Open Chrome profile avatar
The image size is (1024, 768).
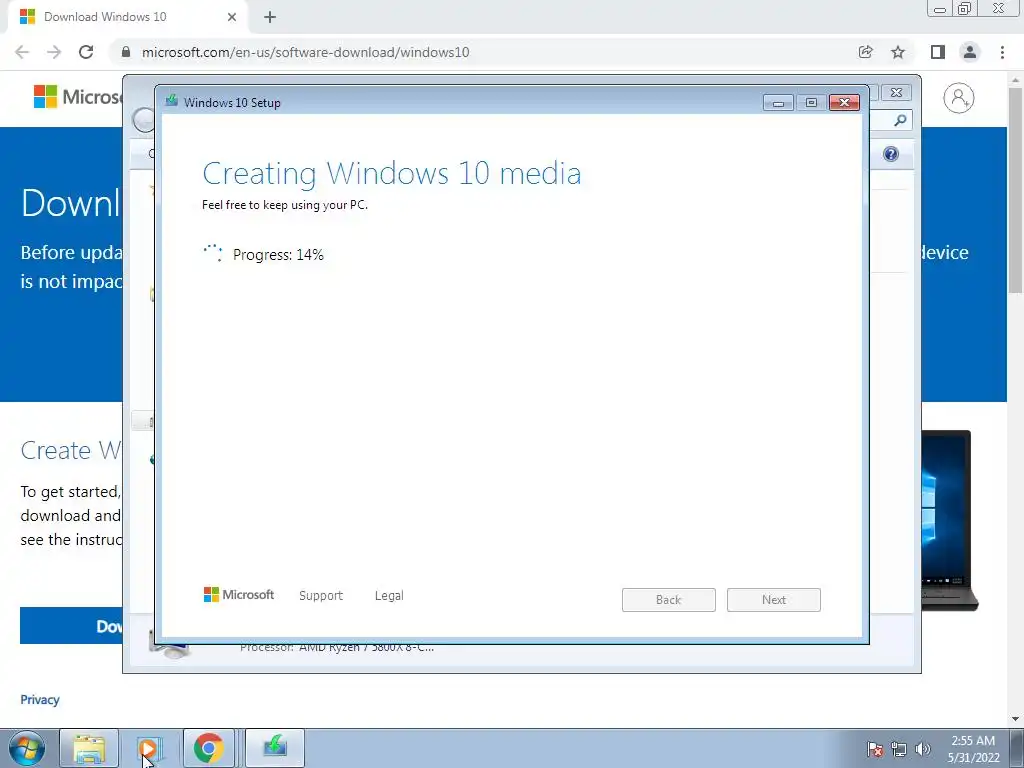tap(970, 52)
